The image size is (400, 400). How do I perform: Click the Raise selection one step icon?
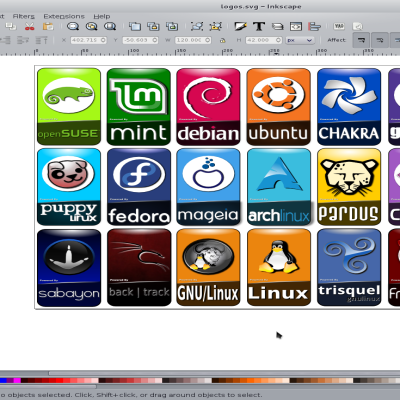click(23, 40)
